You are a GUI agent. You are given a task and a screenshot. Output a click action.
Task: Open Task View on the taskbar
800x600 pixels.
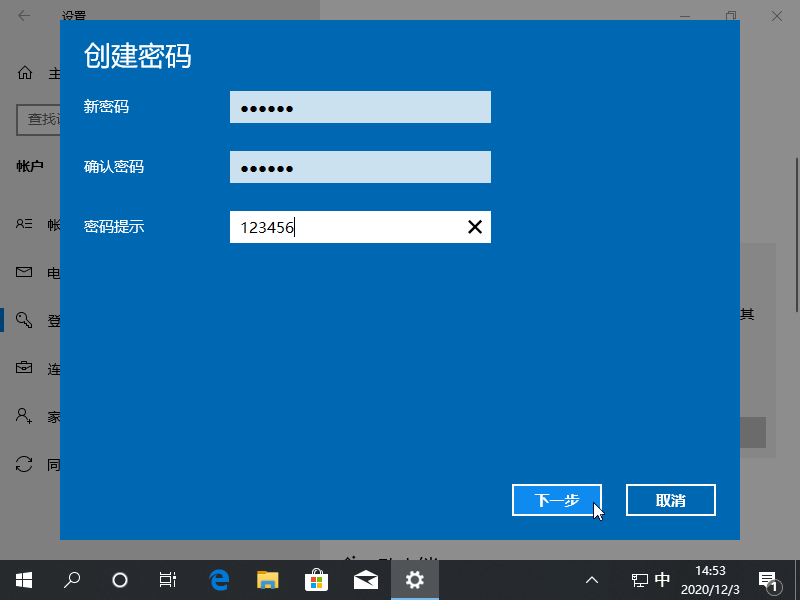[167, 579]
